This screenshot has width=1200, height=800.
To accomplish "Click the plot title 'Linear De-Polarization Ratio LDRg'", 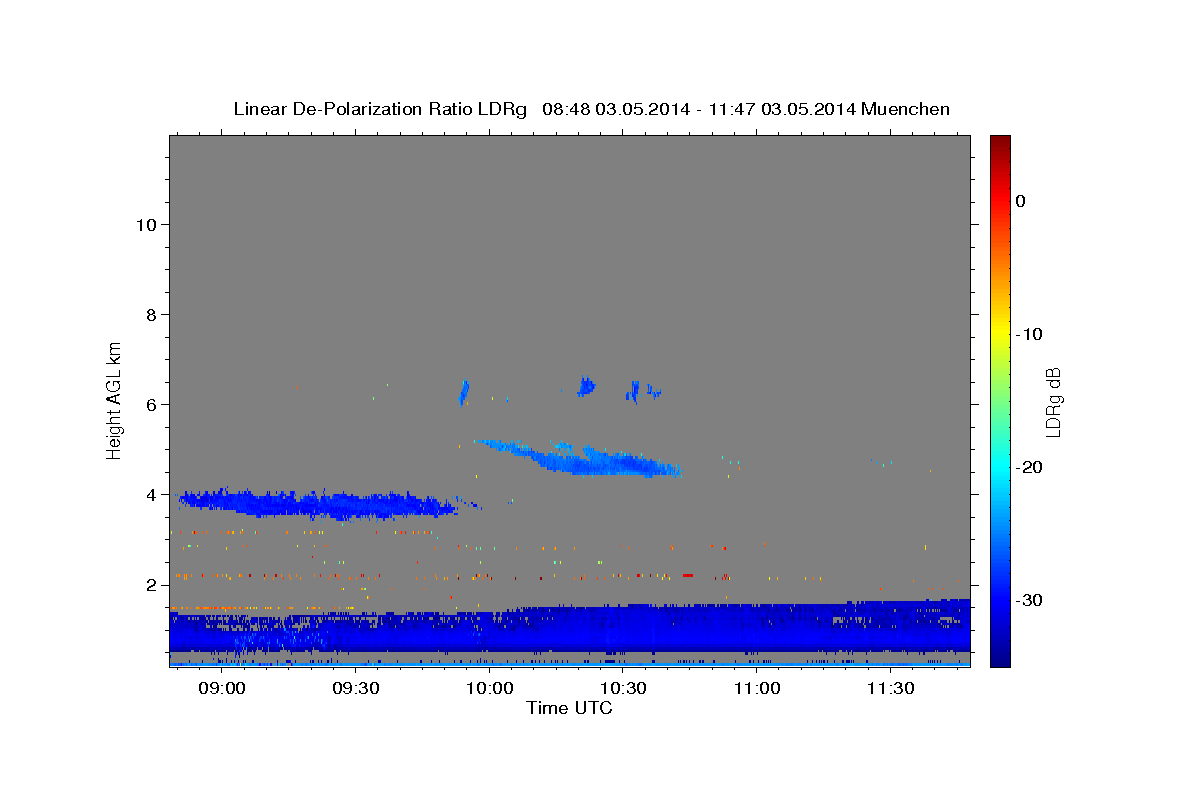I will pos(380,109).
